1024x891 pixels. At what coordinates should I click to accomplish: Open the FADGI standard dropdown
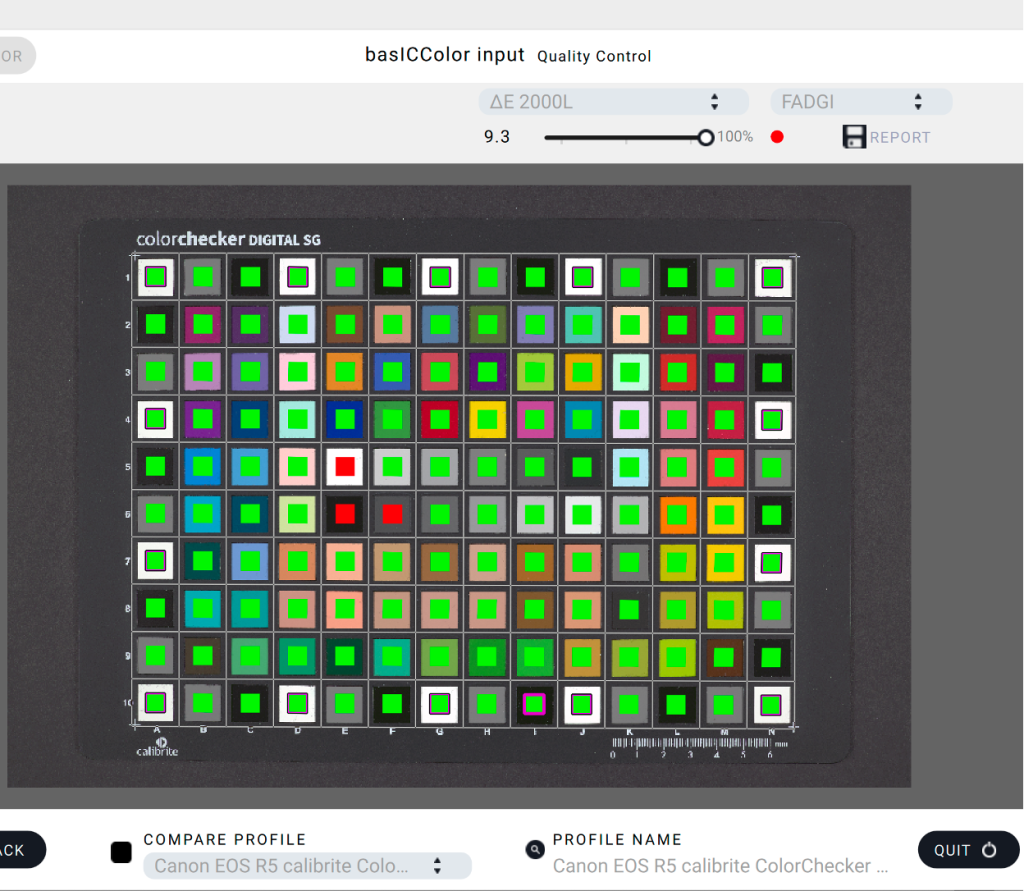860,101
